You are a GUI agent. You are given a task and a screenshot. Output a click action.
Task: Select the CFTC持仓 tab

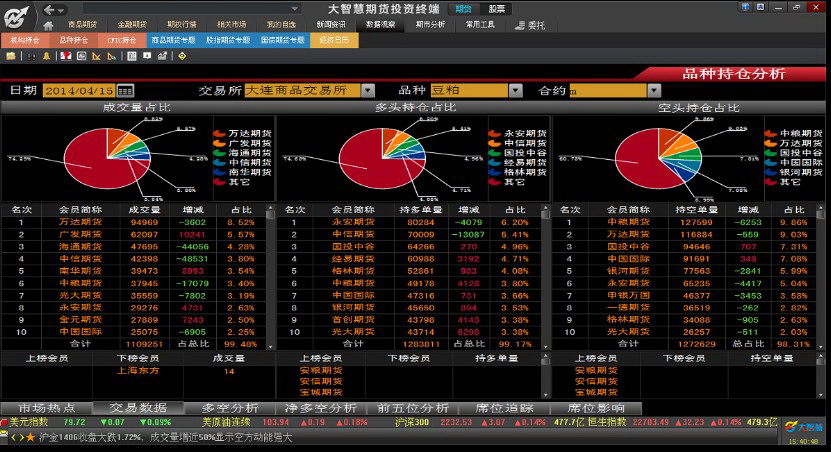[121, 40]
